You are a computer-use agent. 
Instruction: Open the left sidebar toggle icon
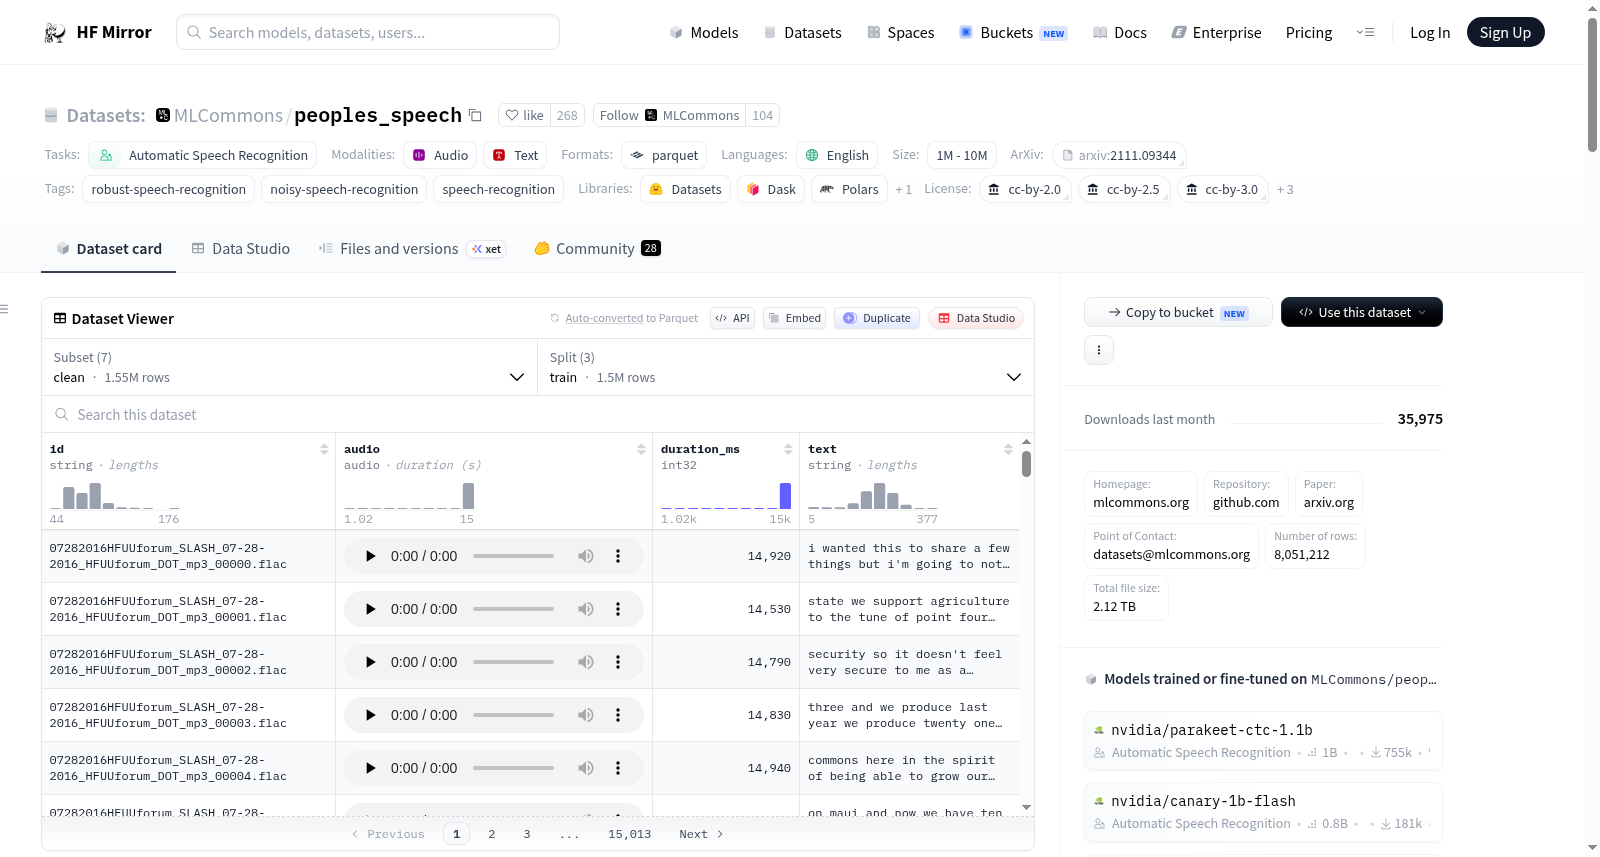click(x=4, y=309)
